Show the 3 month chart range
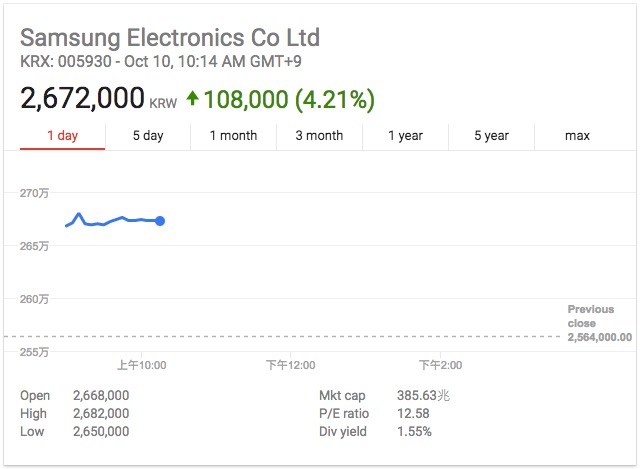The width and height of the screenshot is (640, 469). [x=320, y=136]
